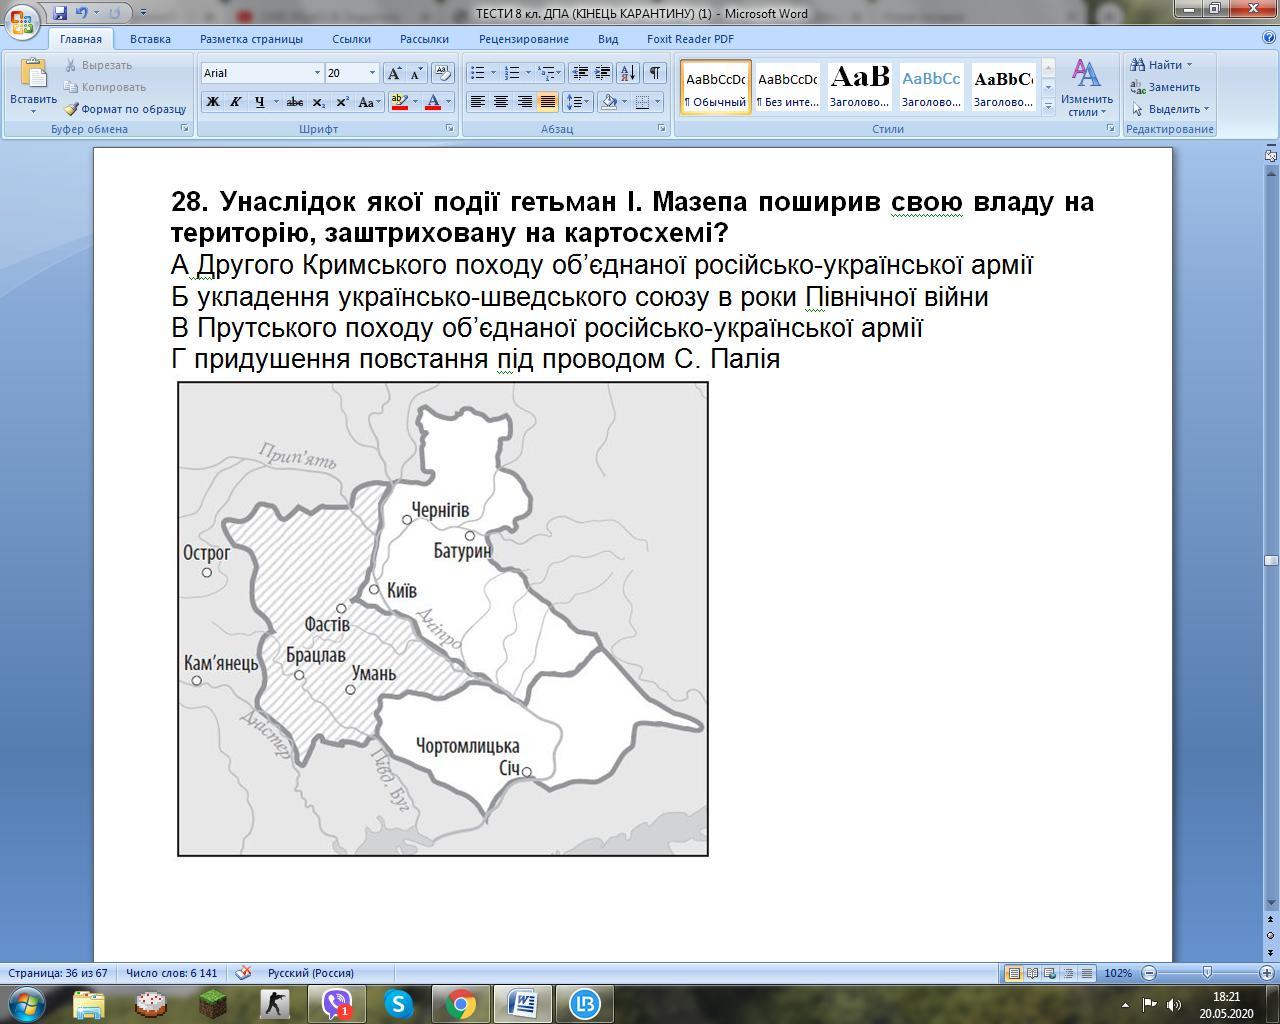Click the zoom slider handle in status bar
The width and height of the screenshot is (1280, 1024).
pyautogui.click(x=1207, y=973)
